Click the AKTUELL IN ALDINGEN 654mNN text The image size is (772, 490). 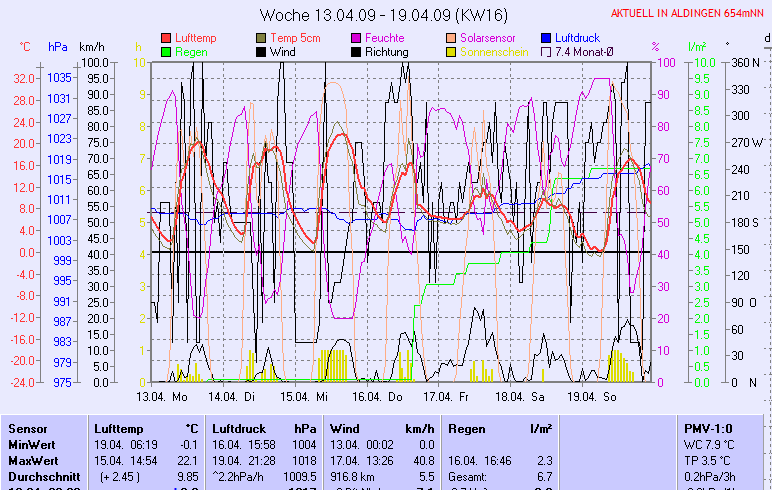(688, 13)
